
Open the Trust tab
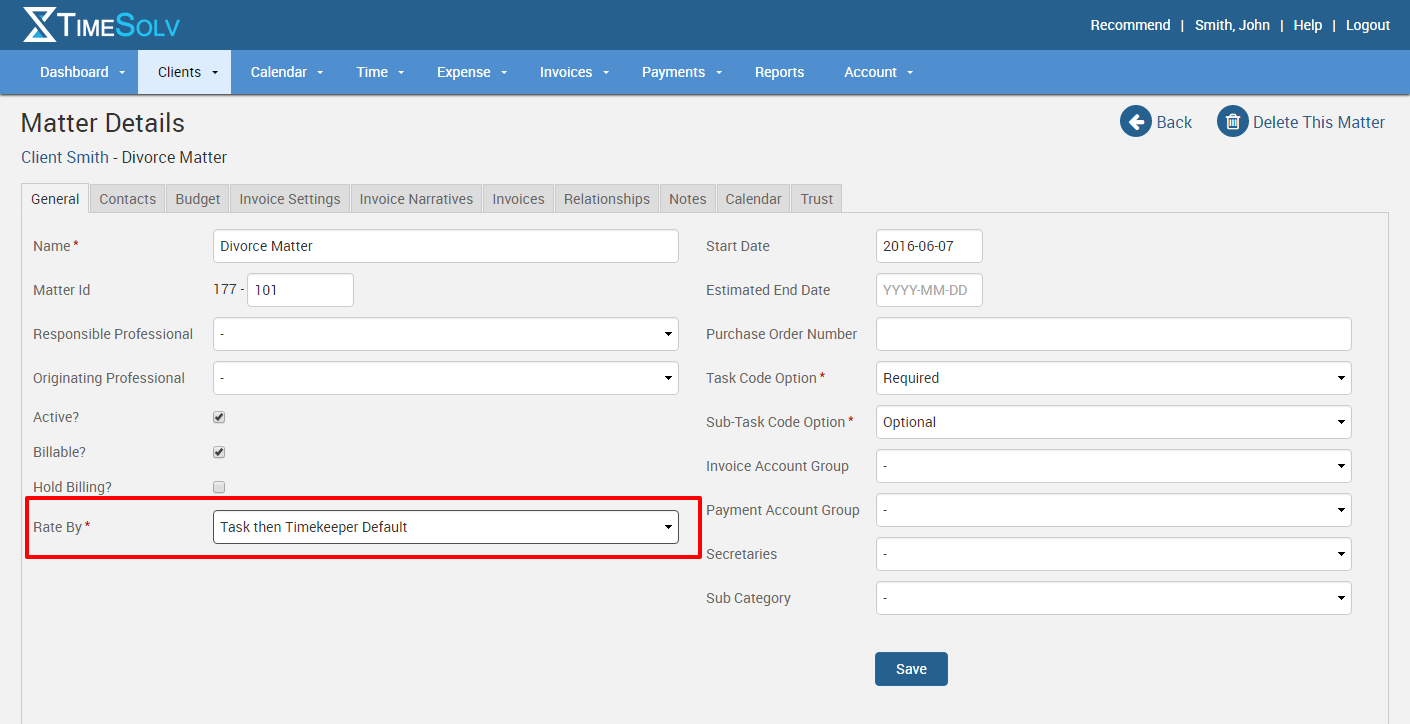[816, 199]
